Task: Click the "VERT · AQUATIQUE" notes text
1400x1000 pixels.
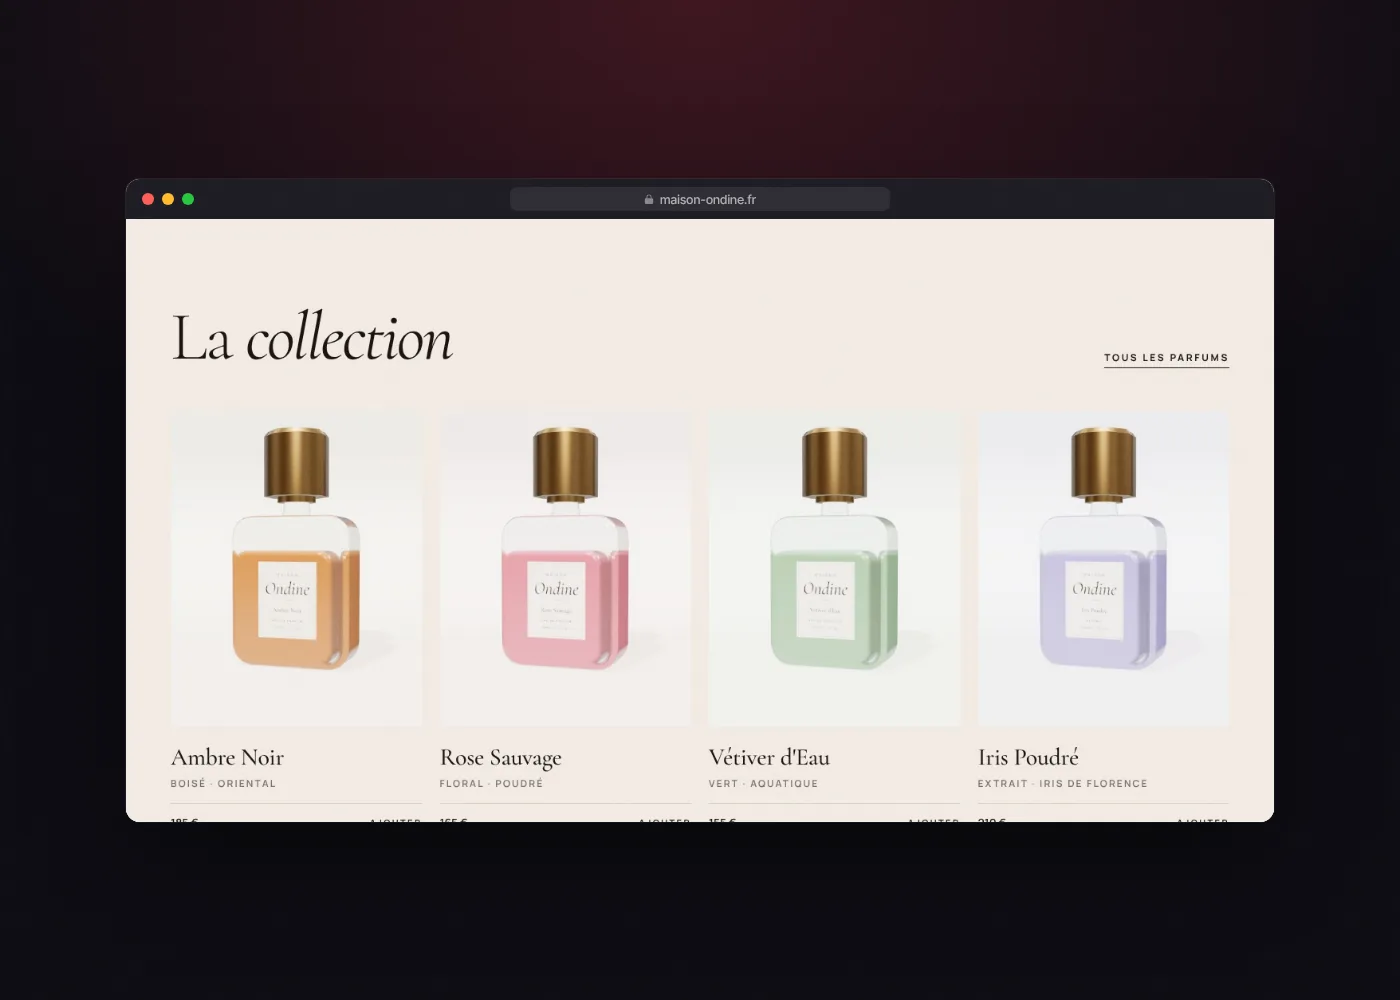Action: tap(763, 784)
